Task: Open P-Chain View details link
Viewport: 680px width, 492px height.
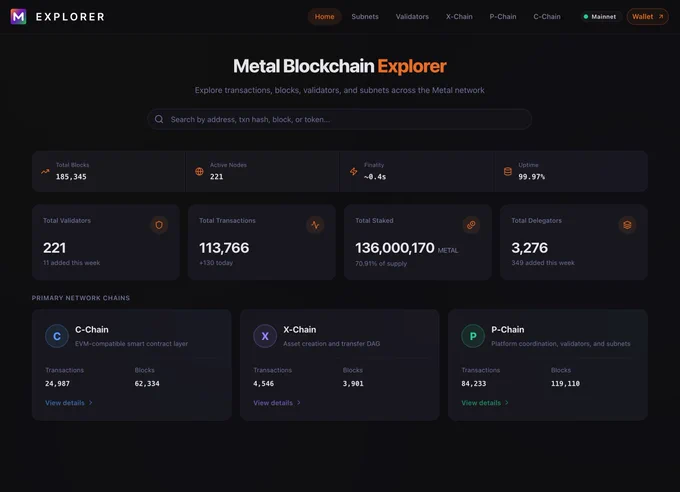Action: click(485, 403)
